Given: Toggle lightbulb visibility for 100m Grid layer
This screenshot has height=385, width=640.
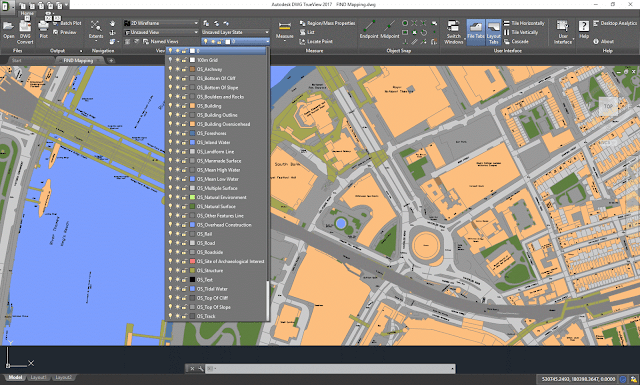Looking at the screenshot, I should coord(171,60).
